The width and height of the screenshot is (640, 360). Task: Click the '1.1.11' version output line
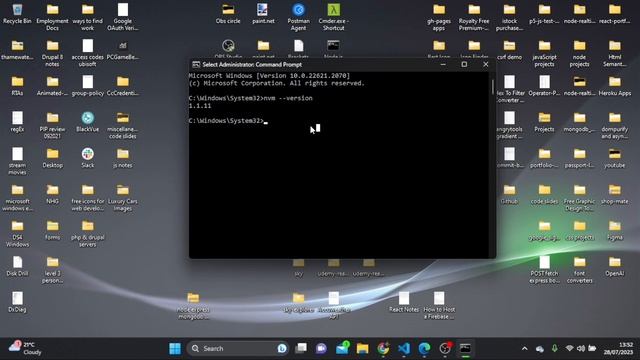[x=200, y=106]
